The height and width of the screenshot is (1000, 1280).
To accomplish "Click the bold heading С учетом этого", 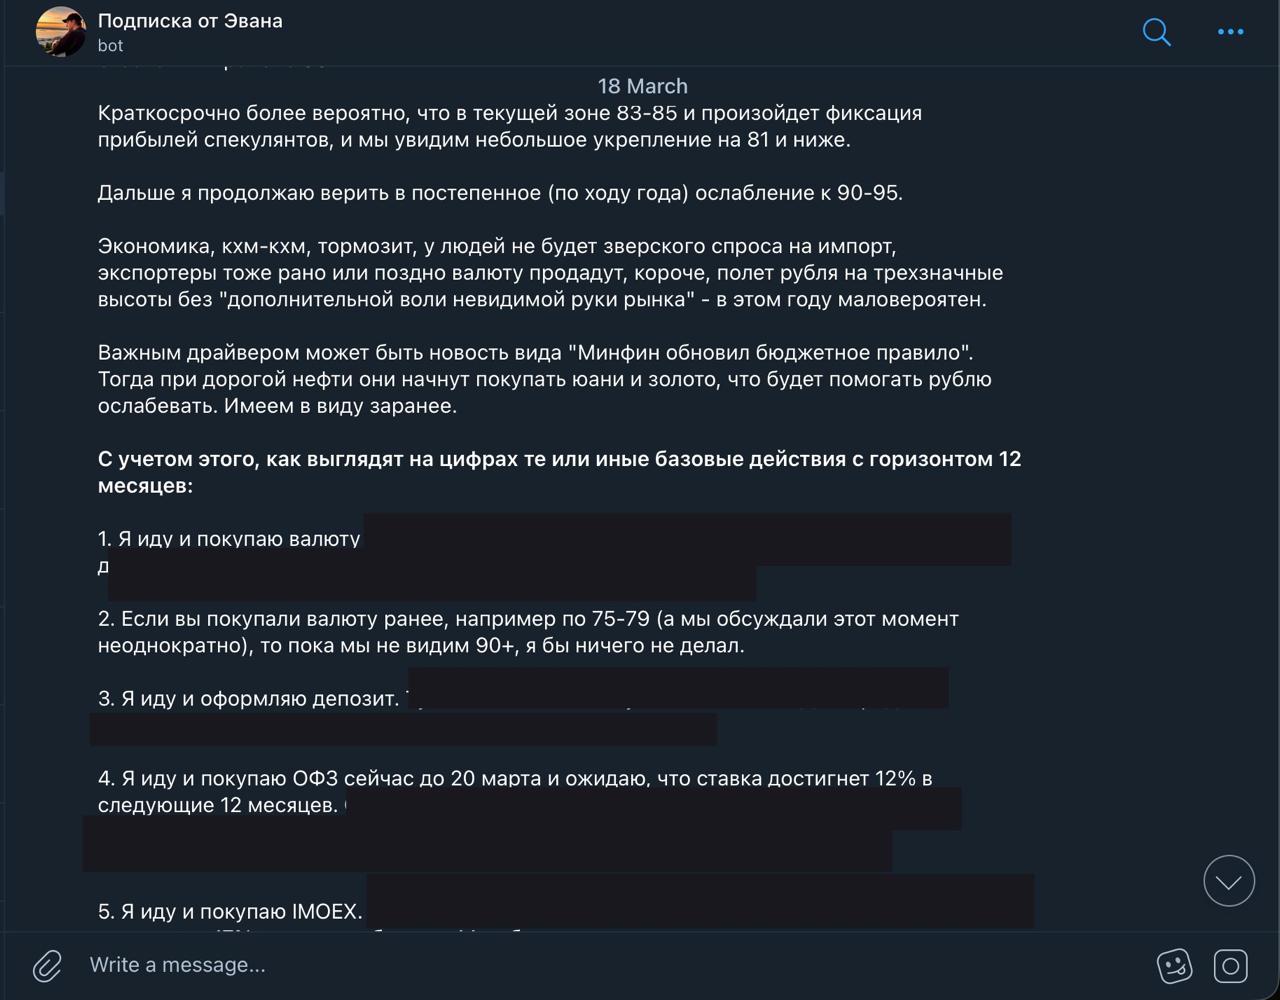I will [x=560, y=472].
